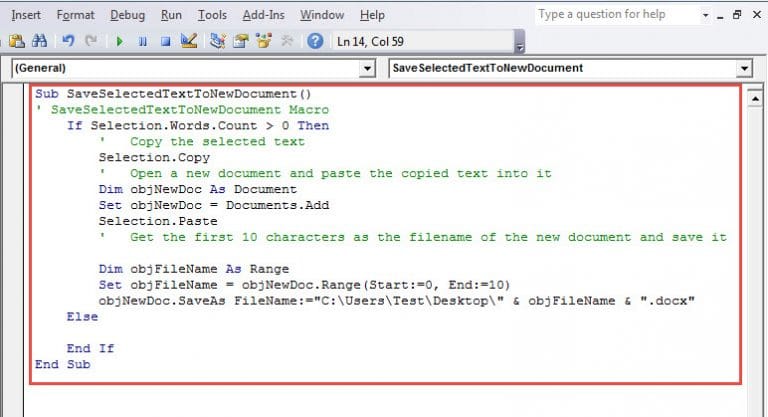Image resolution: width=768 pixels, height=417 pixels.
Task: Expand the (General) object dropdown
Action: click(365, 69)
